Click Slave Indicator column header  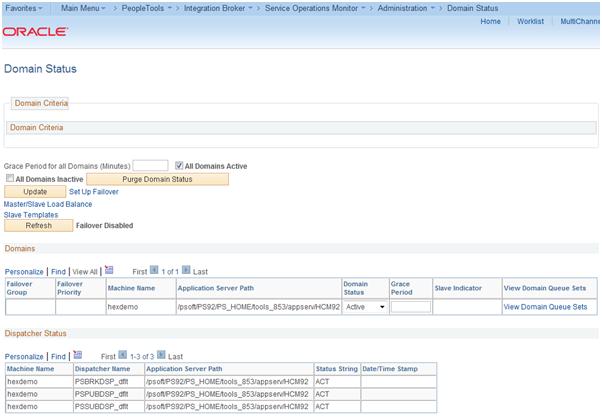click(458, 288)
